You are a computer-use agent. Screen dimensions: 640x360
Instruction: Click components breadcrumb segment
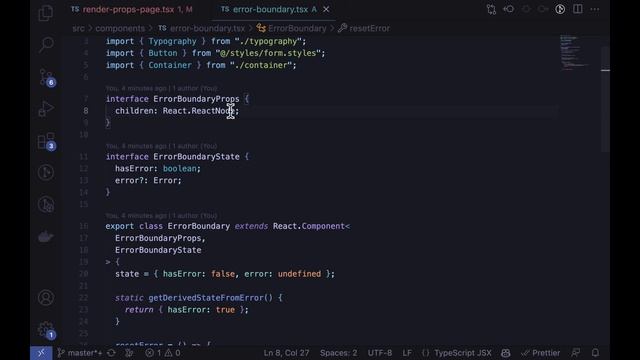120,29
